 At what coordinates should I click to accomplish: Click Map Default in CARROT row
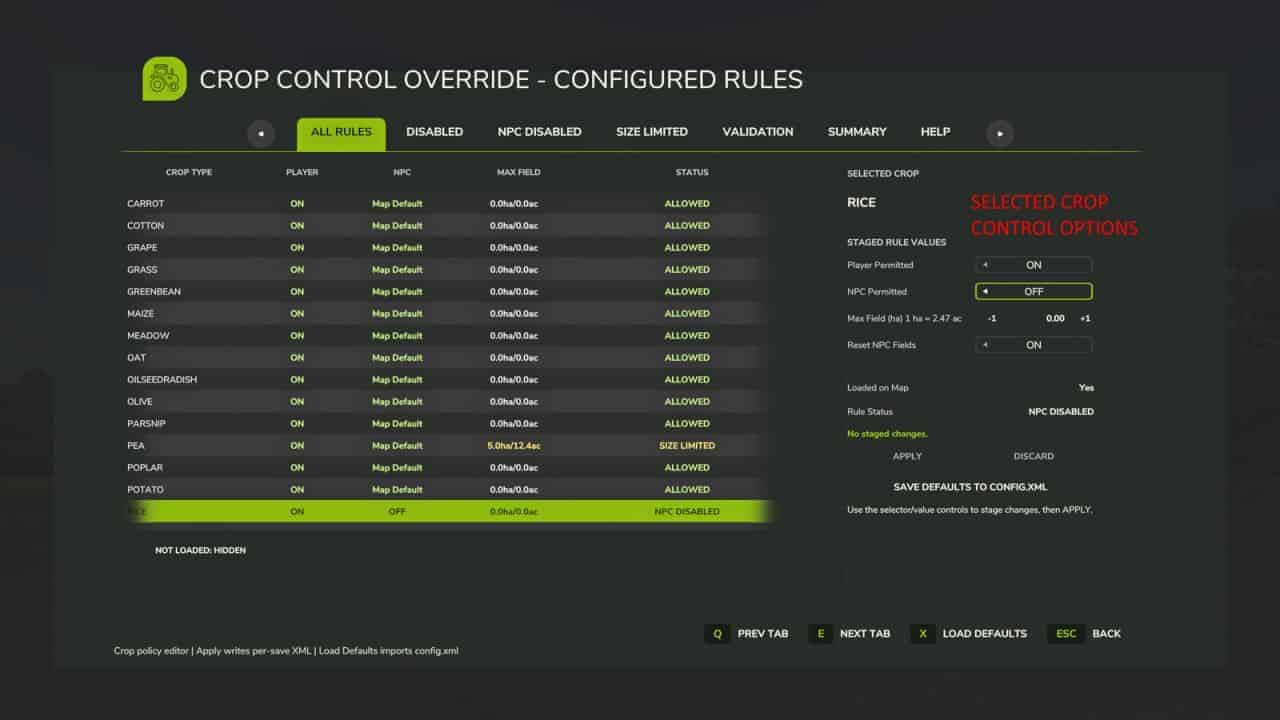(x=397, y=204)
